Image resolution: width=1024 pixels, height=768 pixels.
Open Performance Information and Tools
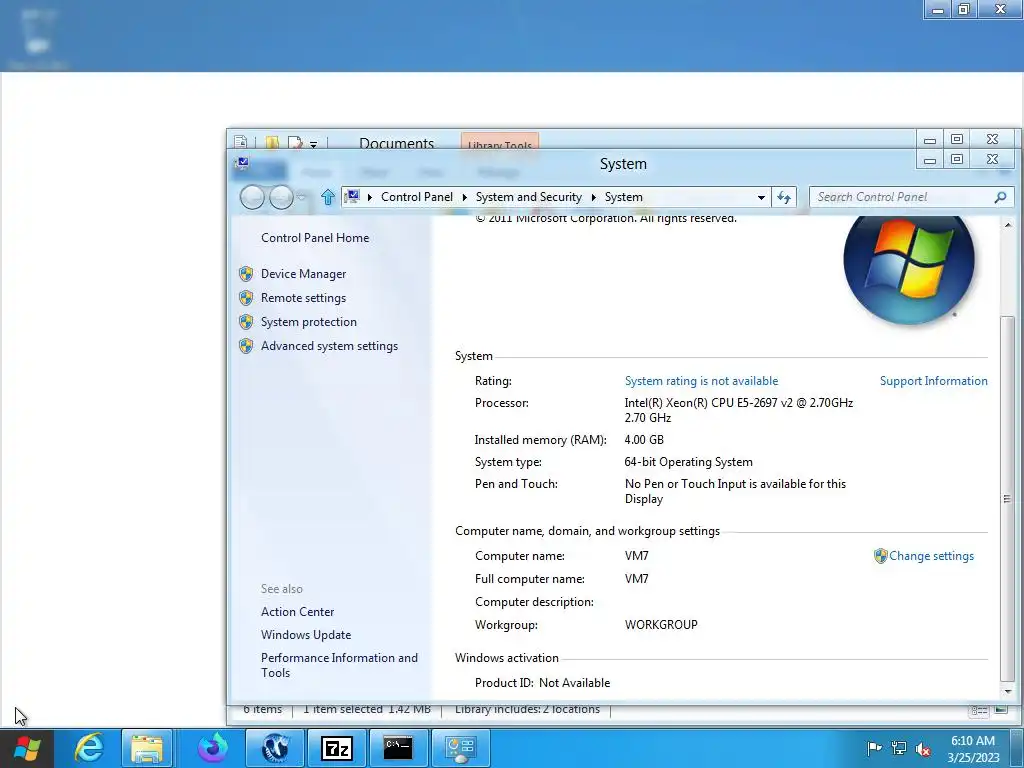(x=339, y=665)
